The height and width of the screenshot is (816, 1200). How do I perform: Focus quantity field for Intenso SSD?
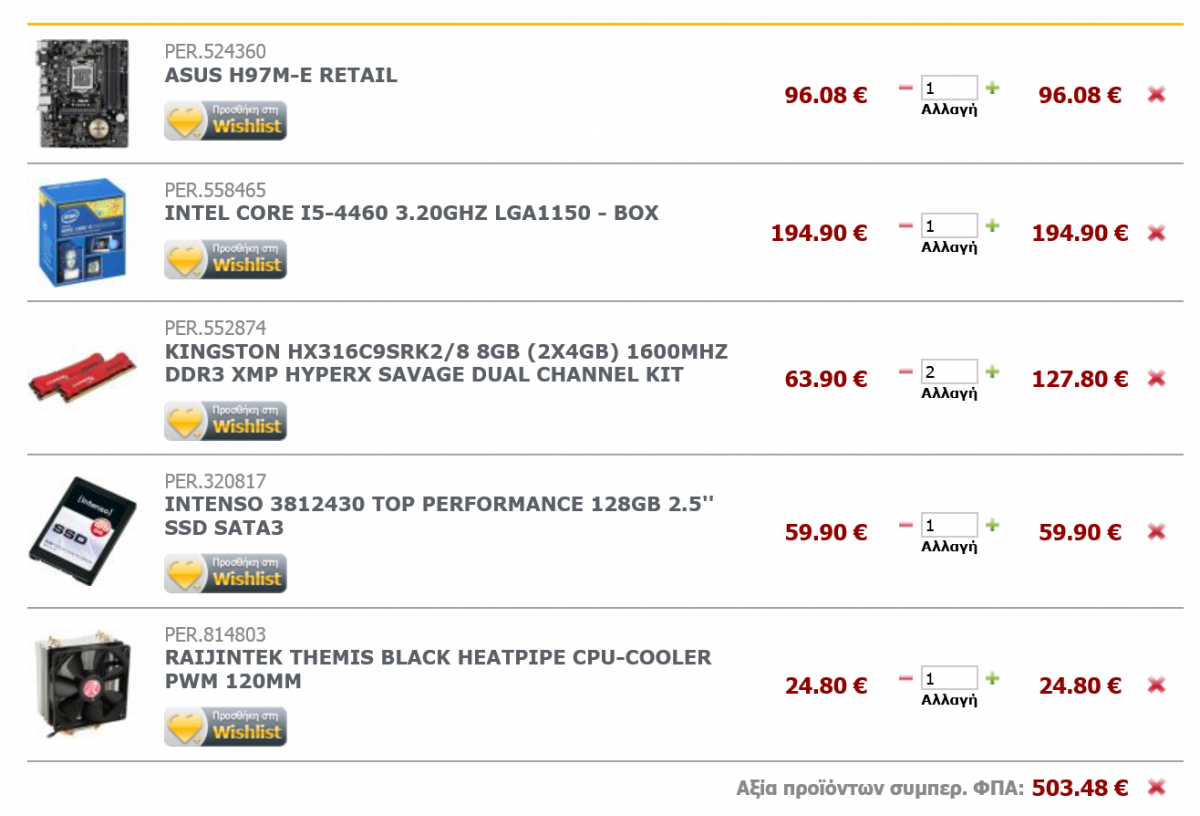coord(949,525)
